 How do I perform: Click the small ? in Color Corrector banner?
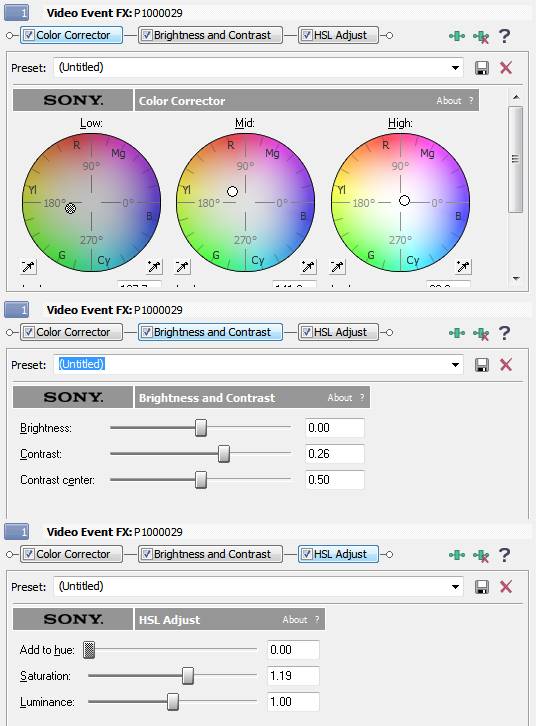(471, 101)
